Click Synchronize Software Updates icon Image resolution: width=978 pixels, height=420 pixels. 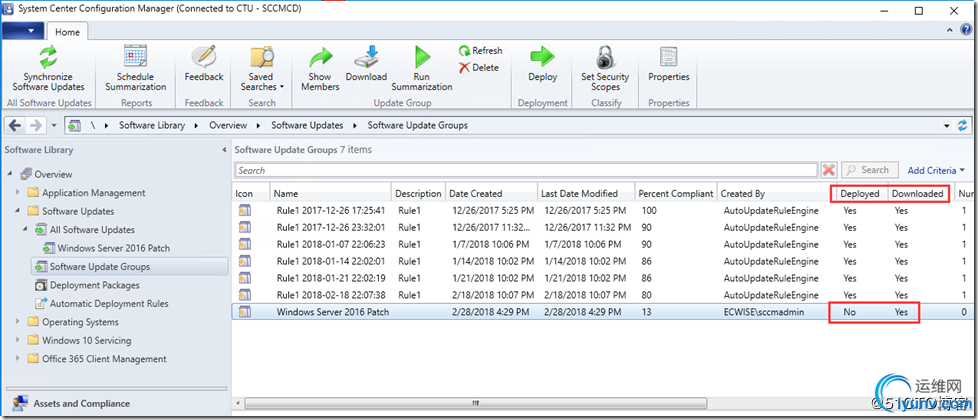point(48,57)
